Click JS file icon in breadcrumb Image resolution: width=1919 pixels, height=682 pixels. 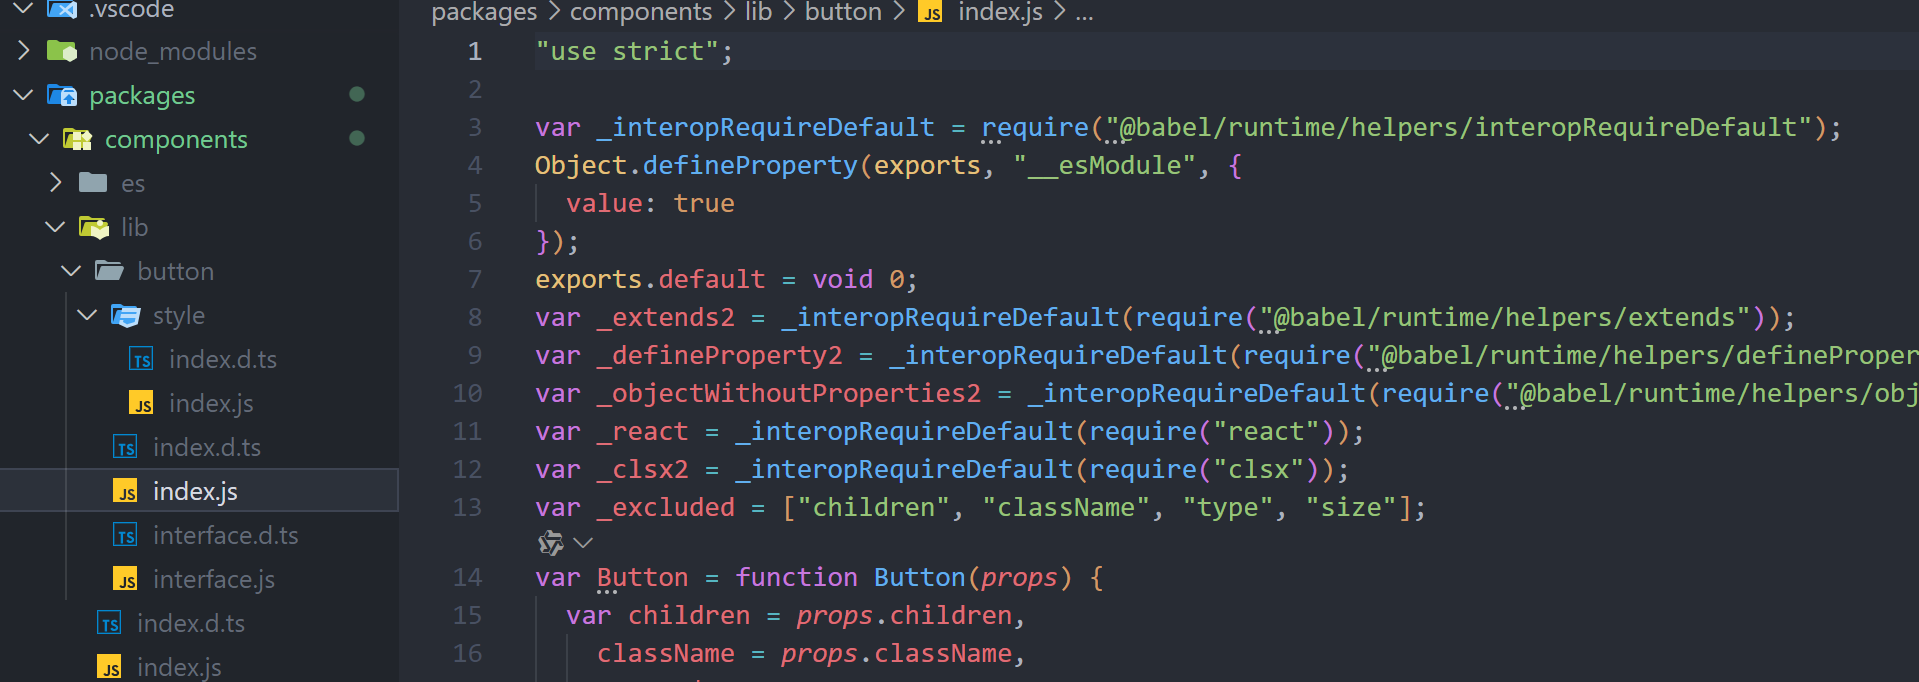pos(931,12)
